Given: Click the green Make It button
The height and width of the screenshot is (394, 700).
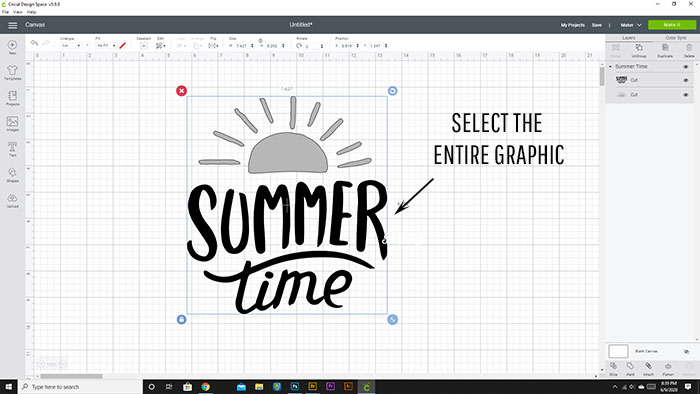Looking at the screenshot, I should (672, 25).
